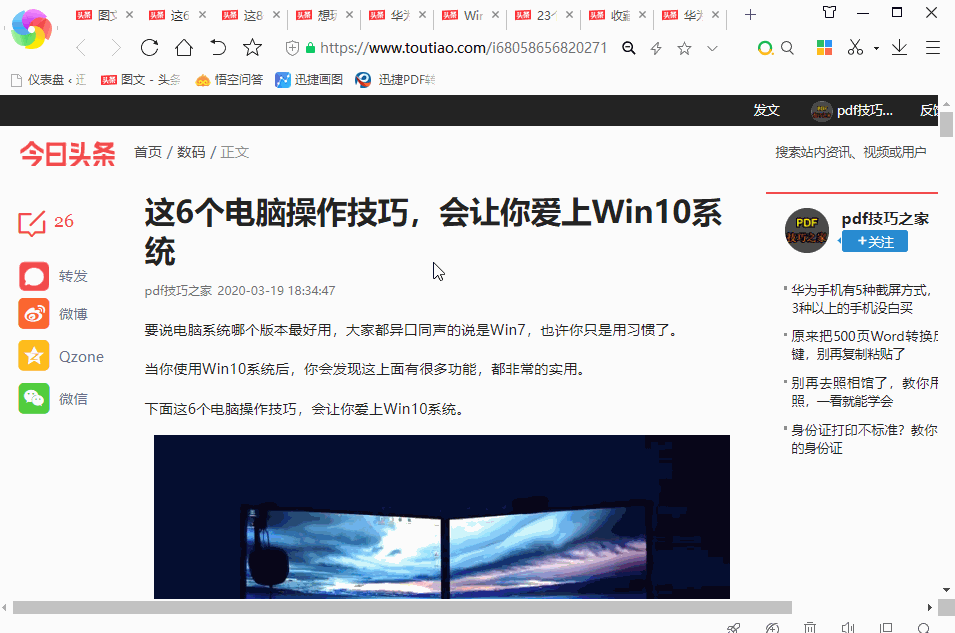Open the dropdown next to scissors icon
The height and width of the screenshot is (633, 955).
pyautogui.click(x=875, y=47)
